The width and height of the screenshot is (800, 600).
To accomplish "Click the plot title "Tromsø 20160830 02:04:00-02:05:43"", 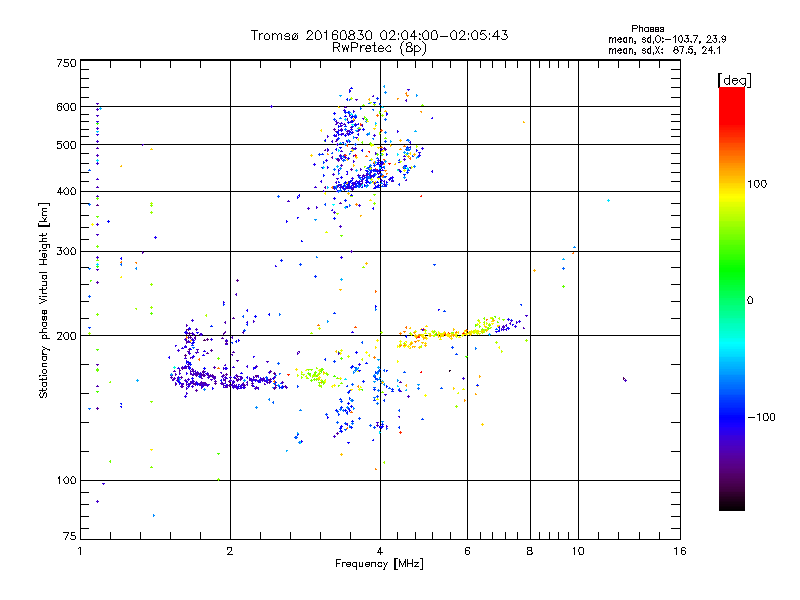I will tap(379, 35).
